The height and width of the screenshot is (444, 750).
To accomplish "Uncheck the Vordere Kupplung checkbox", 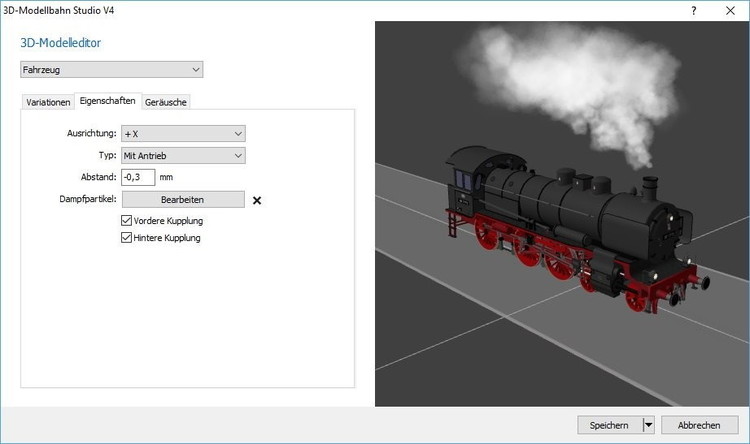I will (127, 220).
